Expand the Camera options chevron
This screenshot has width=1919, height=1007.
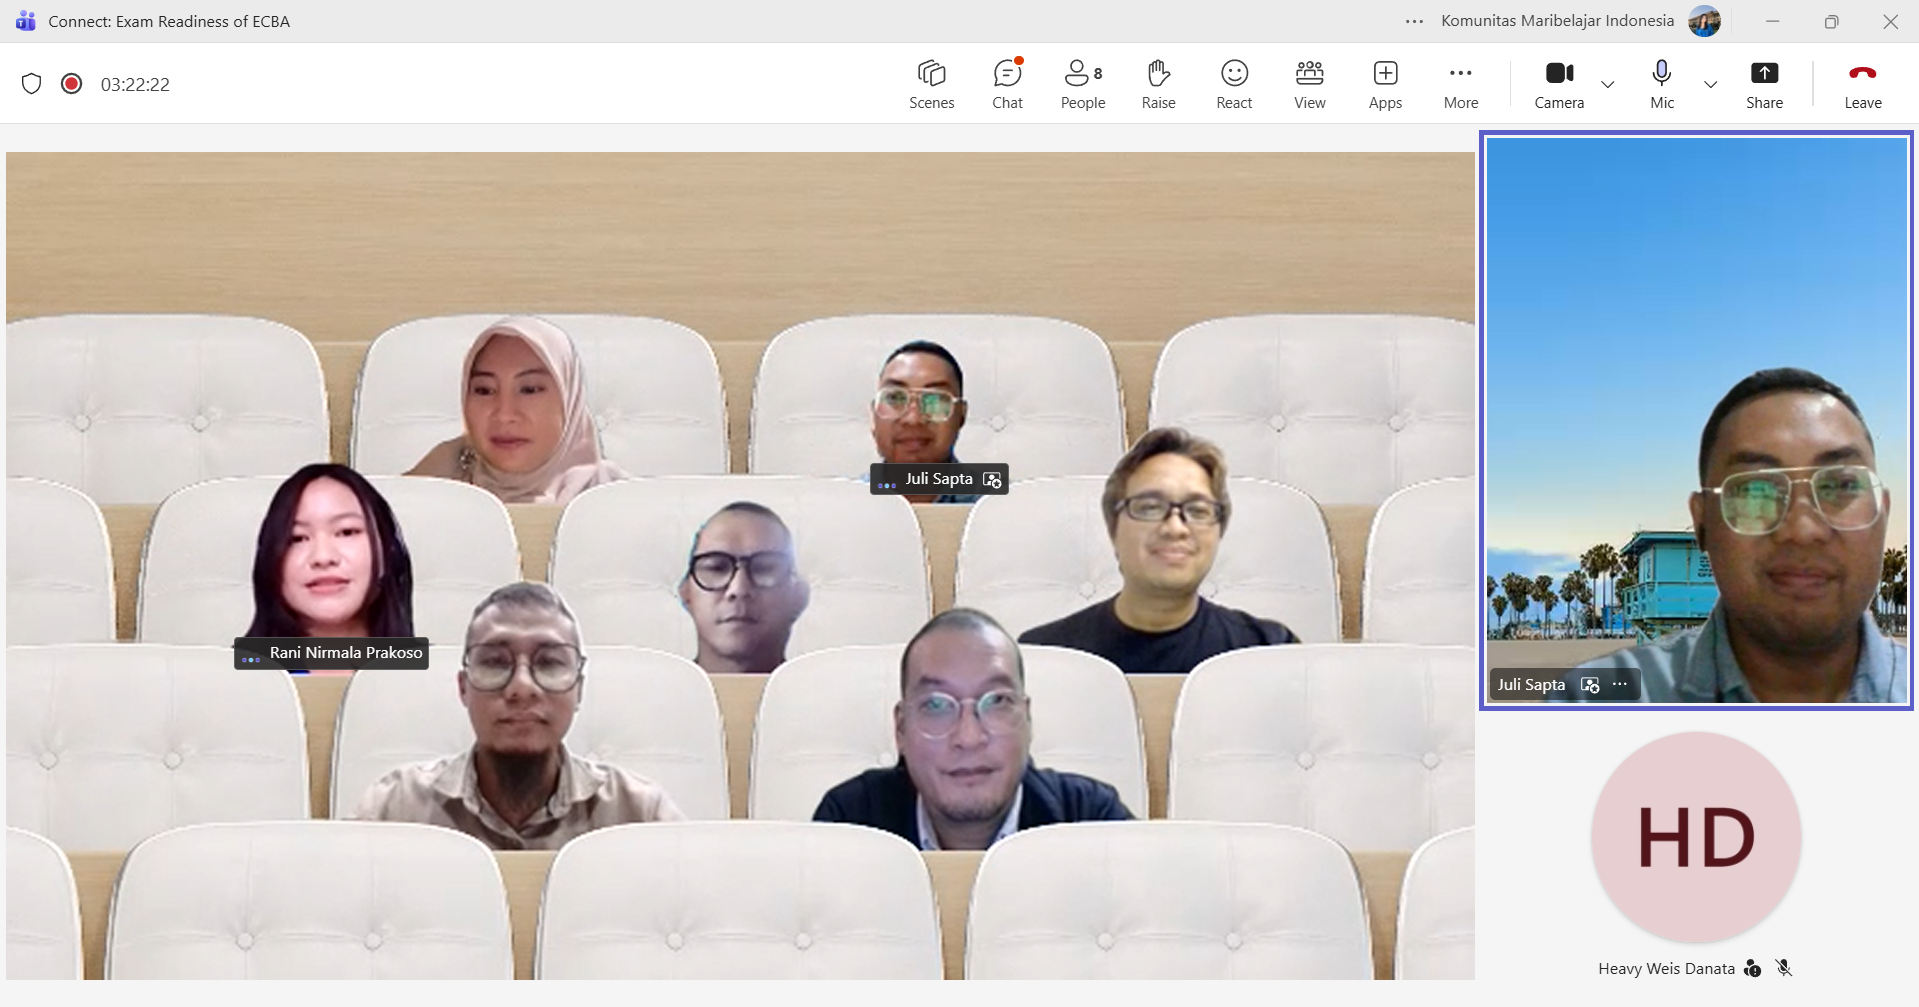click(1607, 85)
